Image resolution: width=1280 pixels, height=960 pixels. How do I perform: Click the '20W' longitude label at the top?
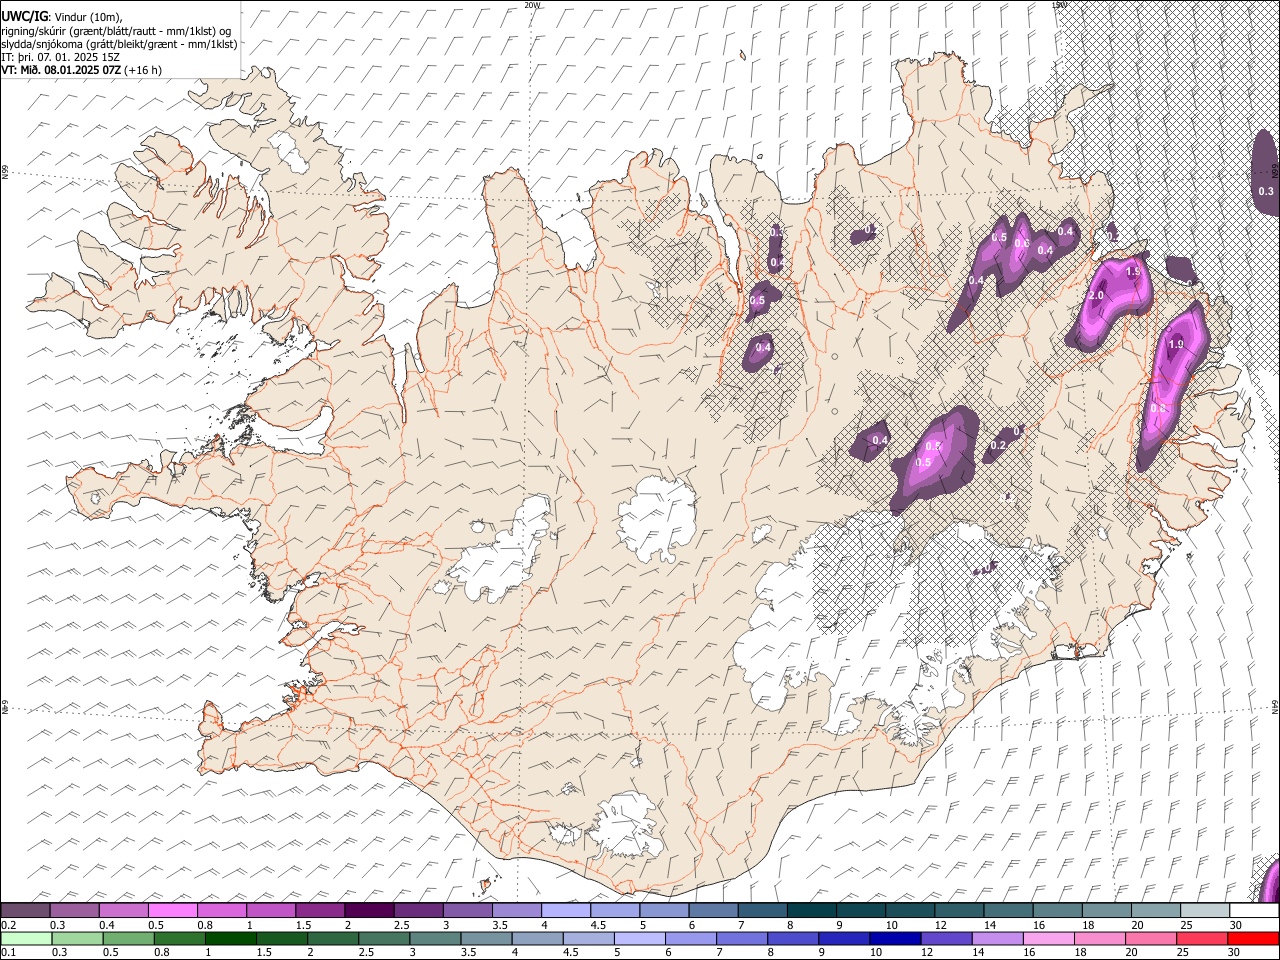[531, 5]
